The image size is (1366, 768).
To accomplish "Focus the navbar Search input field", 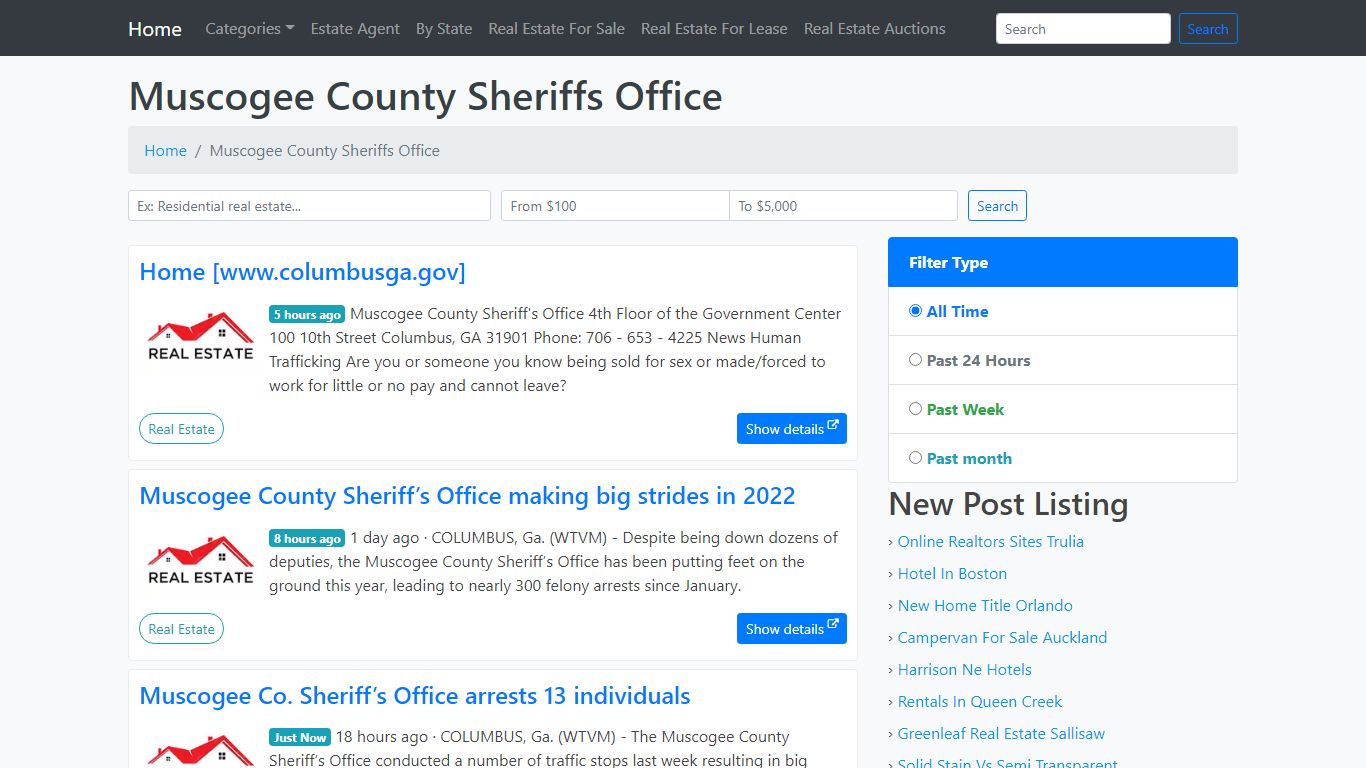I will (1083, 29).
